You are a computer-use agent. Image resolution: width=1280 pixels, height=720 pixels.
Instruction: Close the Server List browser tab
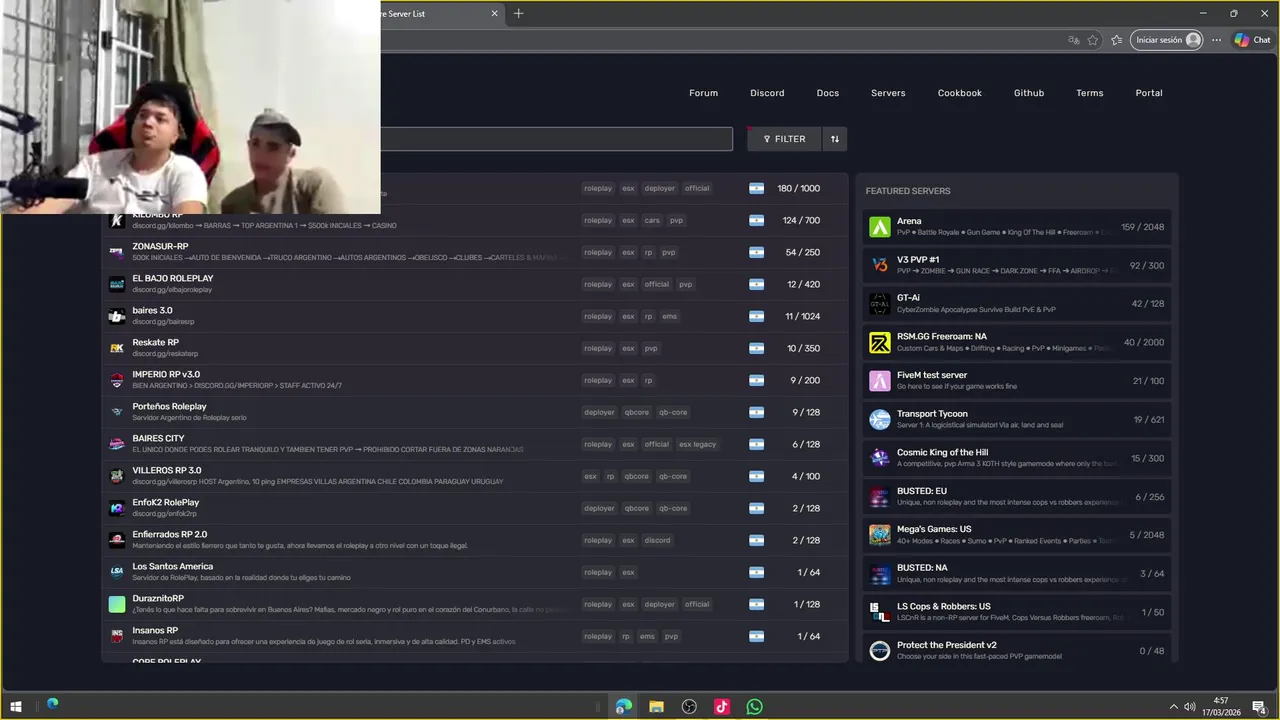[x=494, y=14]
